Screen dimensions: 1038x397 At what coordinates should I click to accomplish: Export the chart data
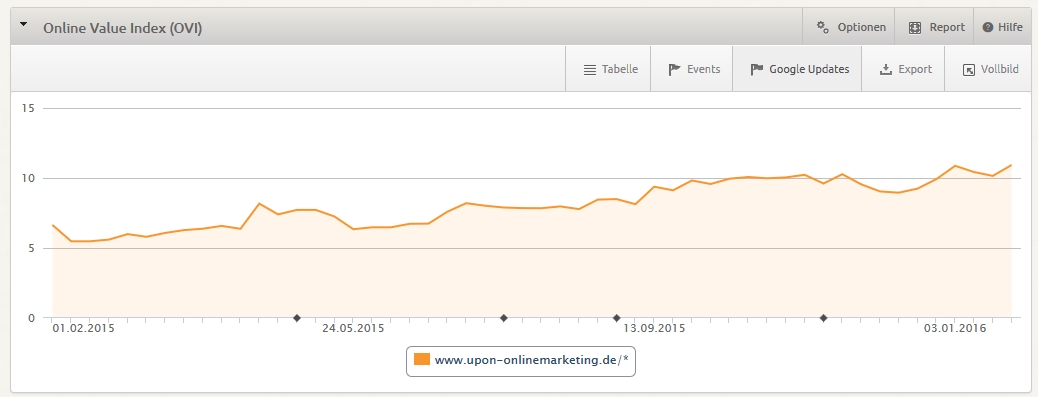coord(904,69)
